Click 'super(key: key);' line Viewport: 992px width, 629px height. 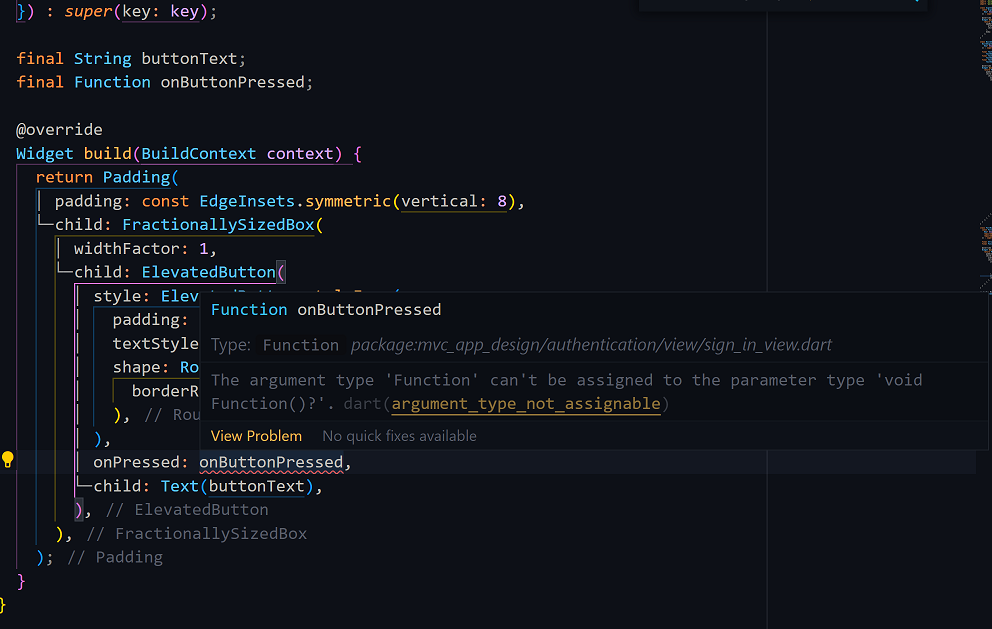coord(140,11)
